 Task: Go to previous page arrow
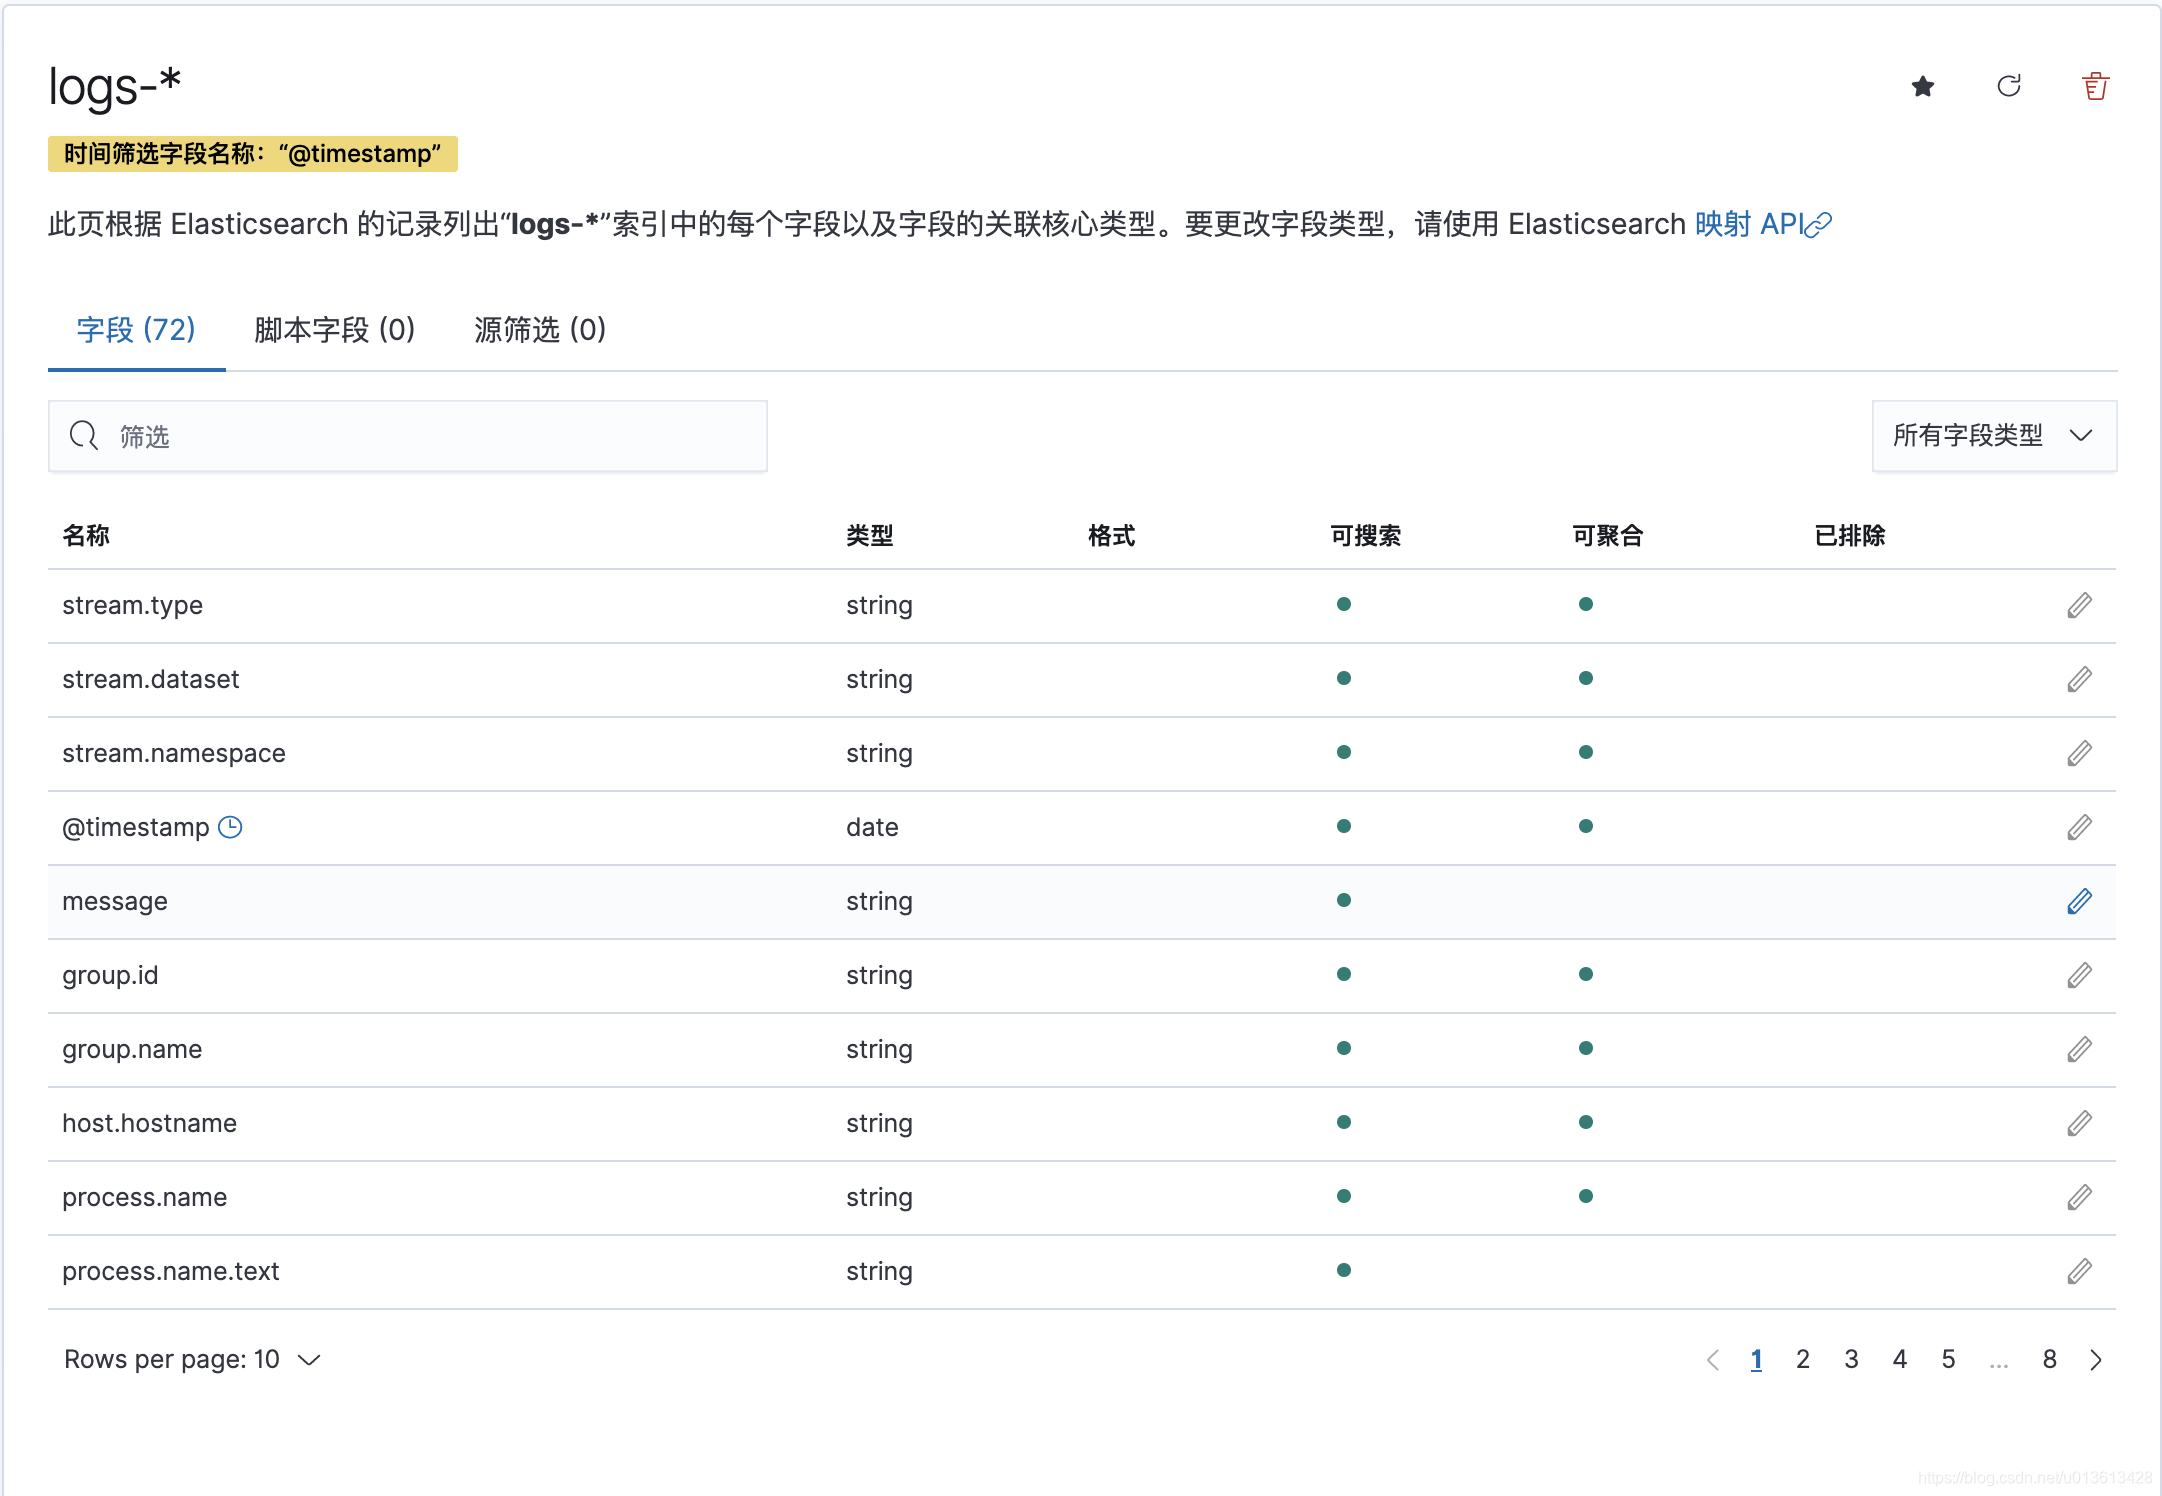(1713, 1360)
